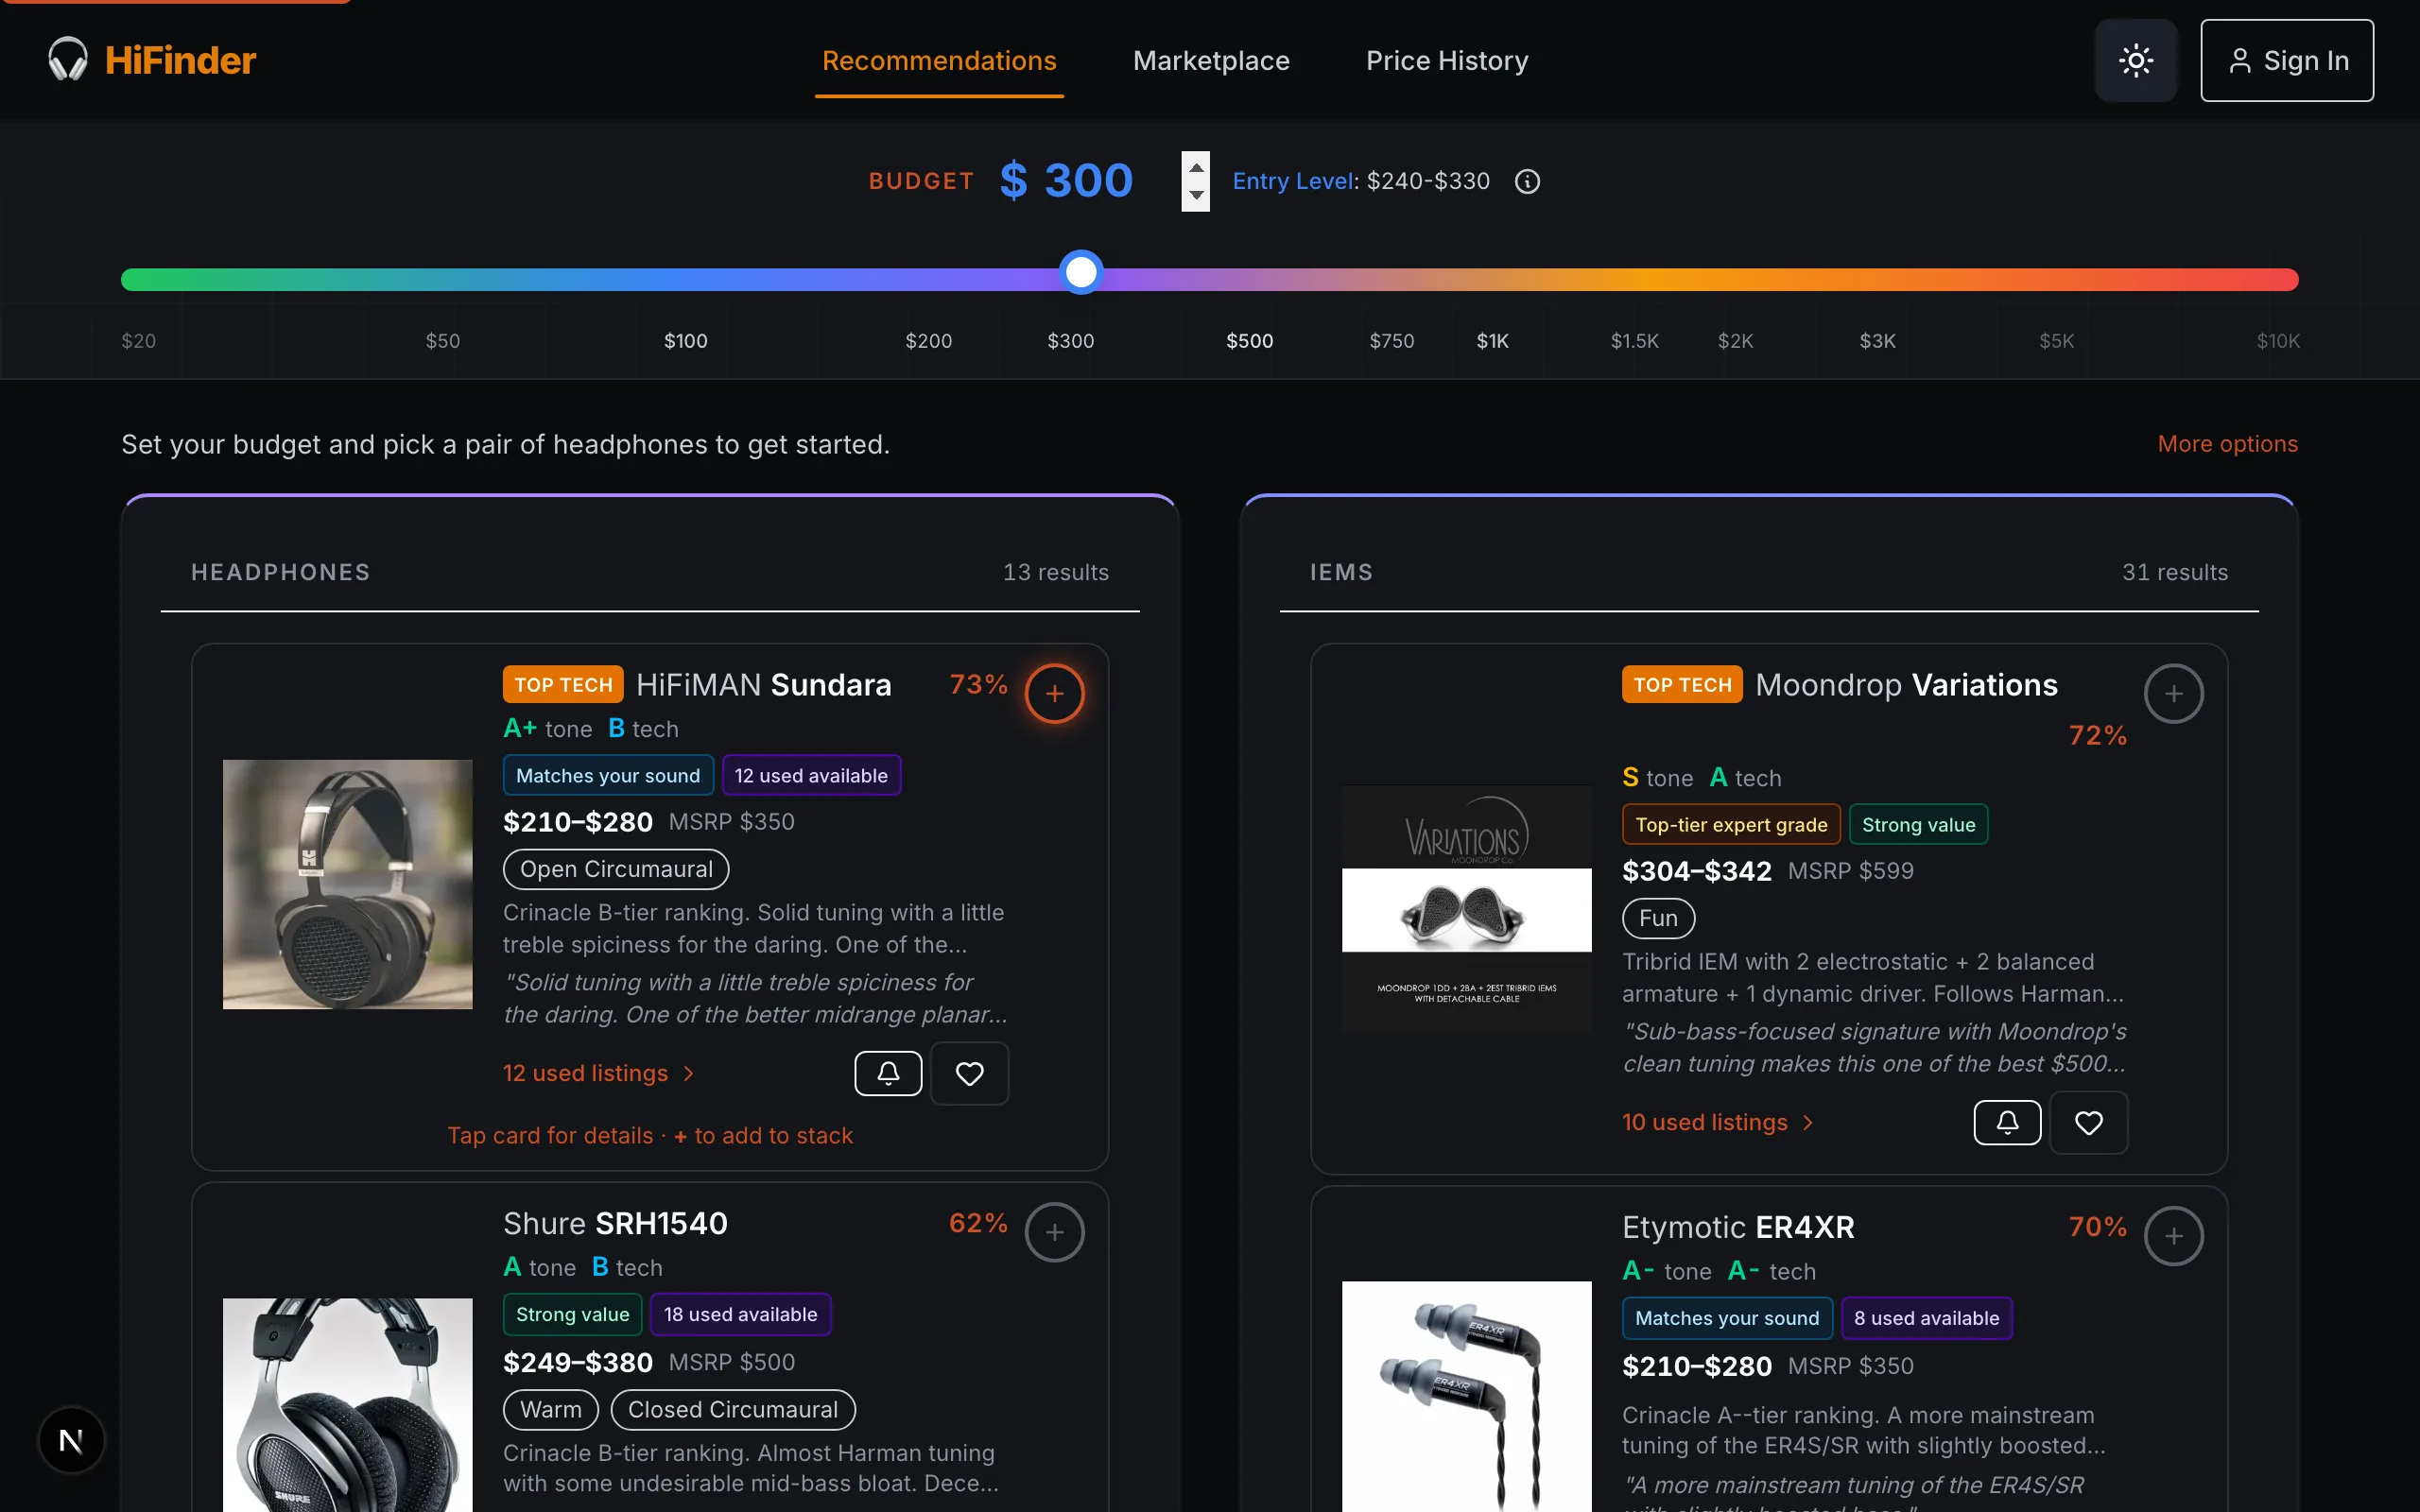Click the 18 used available badge
The height and width of the screenshot is (1512, 2420).
740,1314
